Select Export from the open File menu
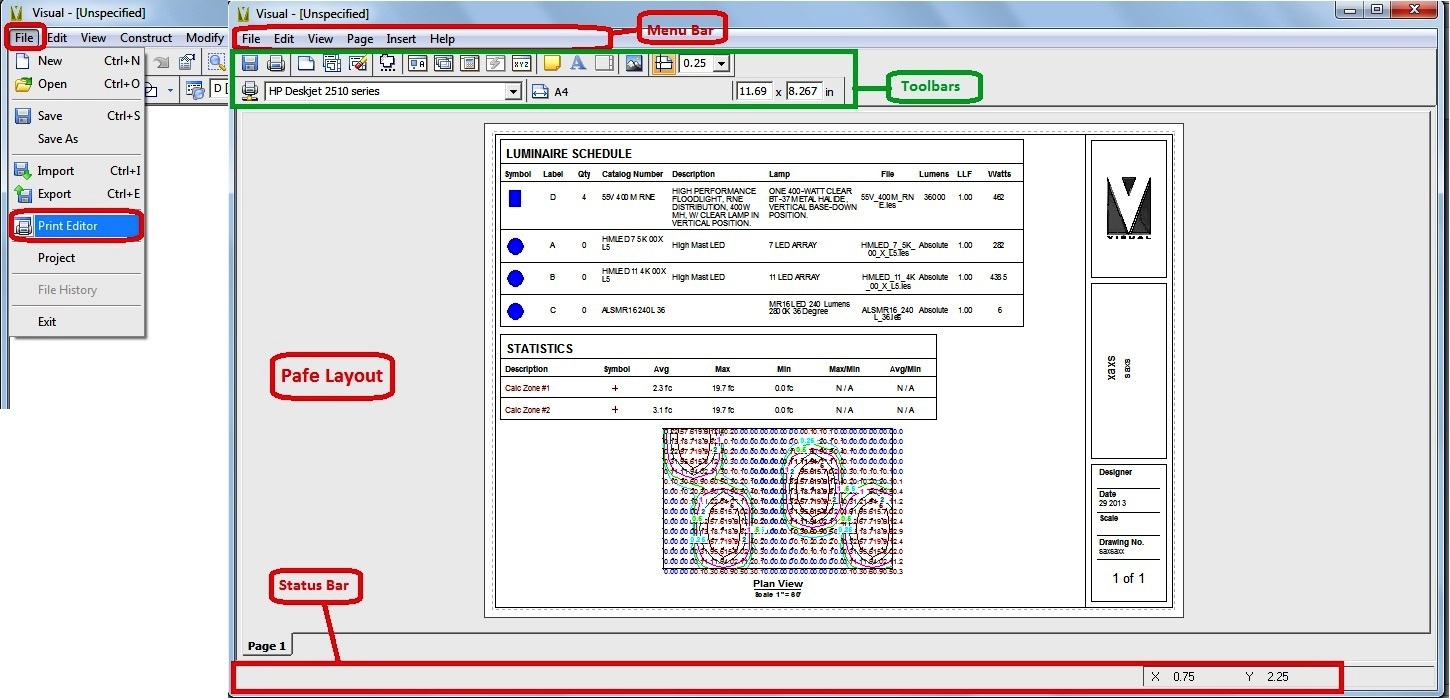 (55, 193)
